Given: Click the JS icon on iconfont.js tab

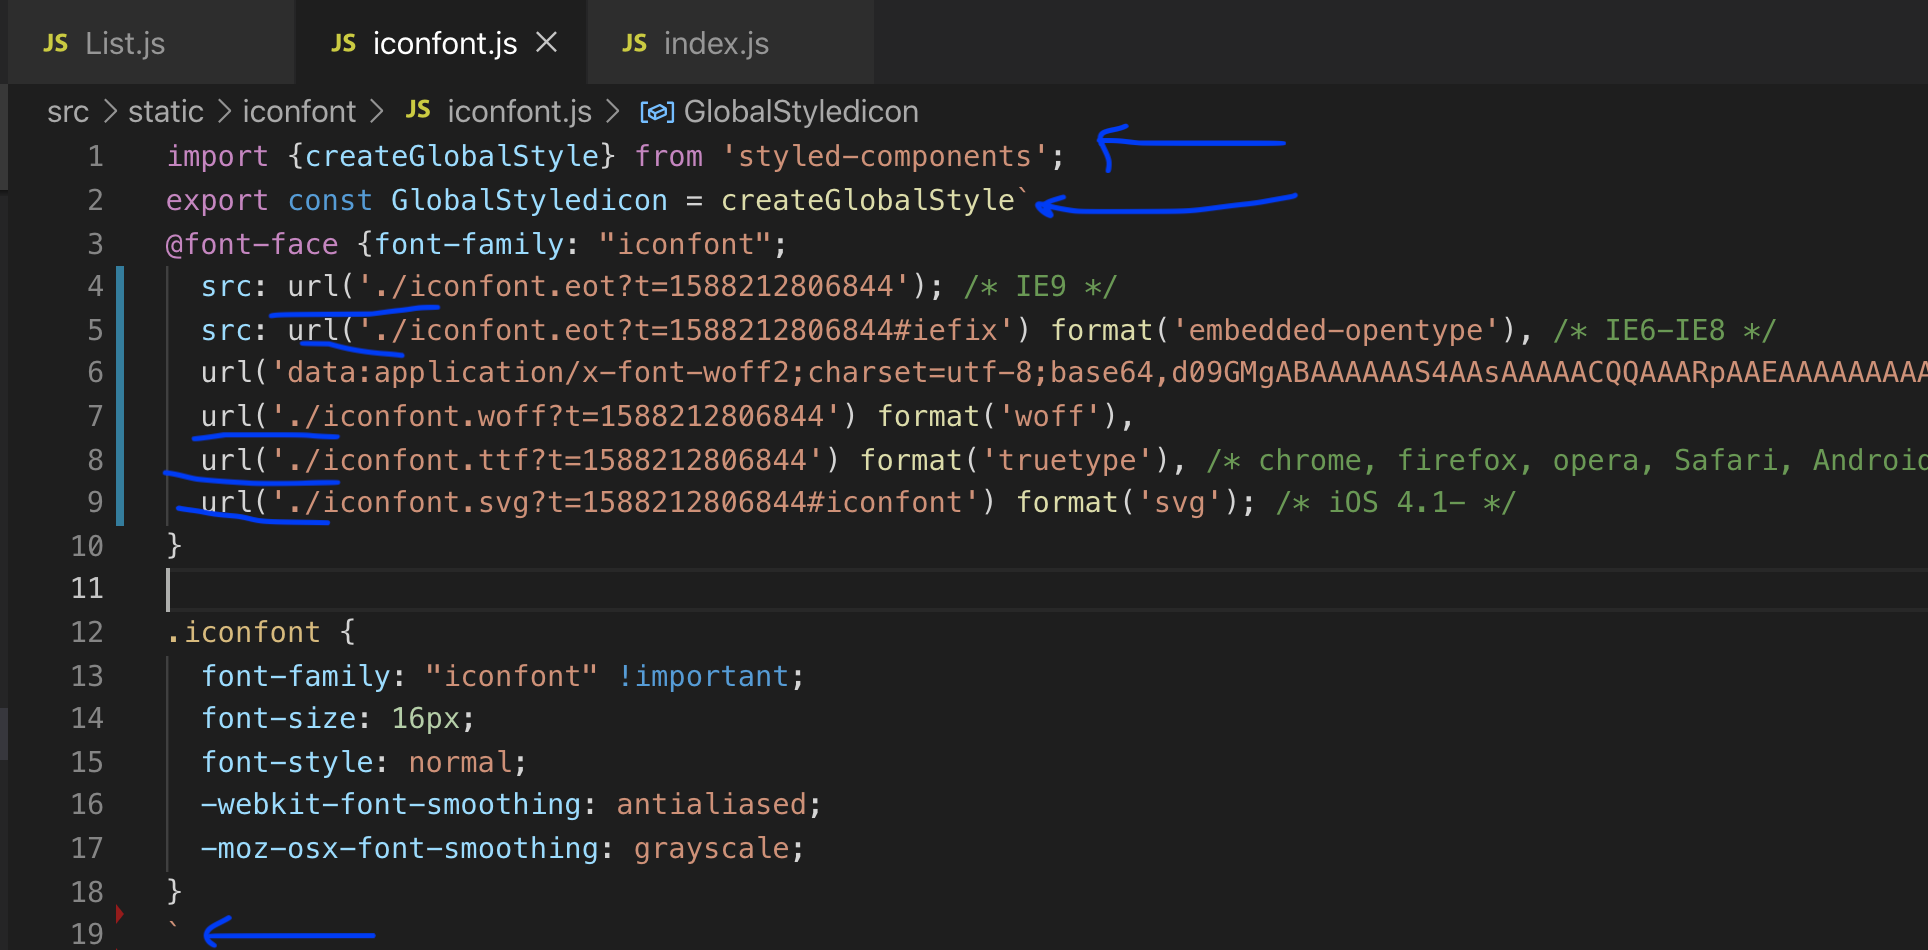Looking at the screenshot, I should click(x=344, y=44).
